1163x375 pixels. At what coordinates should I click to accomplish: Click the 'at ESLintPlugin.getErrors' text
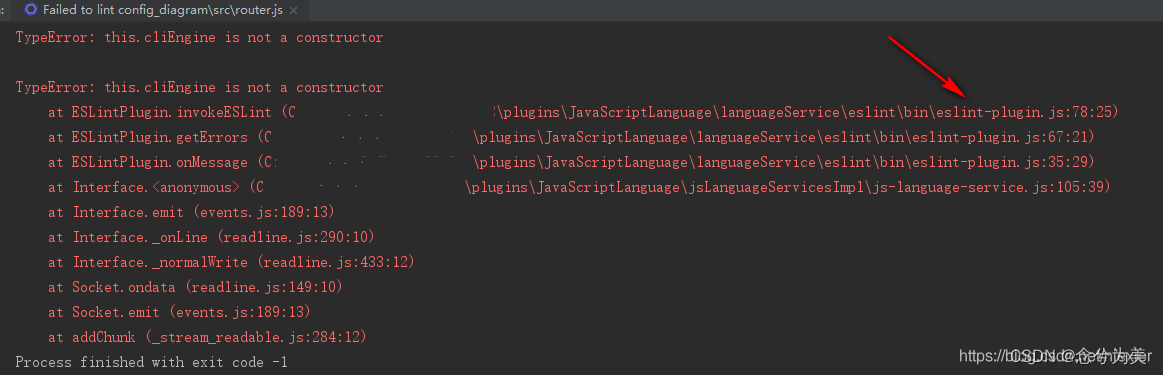coord(148,138)
